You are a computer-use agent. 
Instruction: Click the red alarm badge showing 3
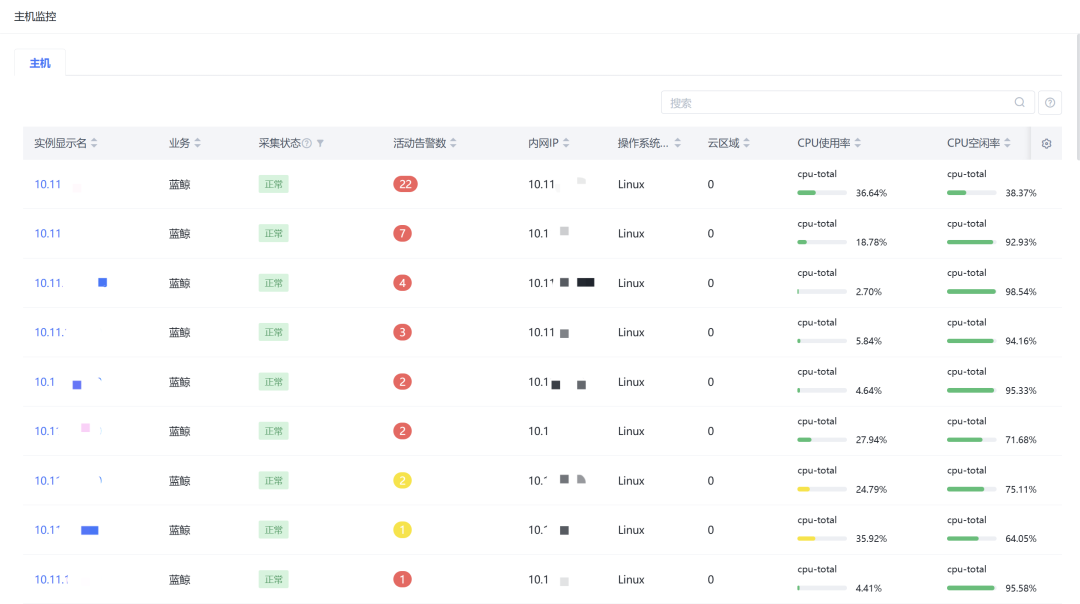[x=402, y=332]
